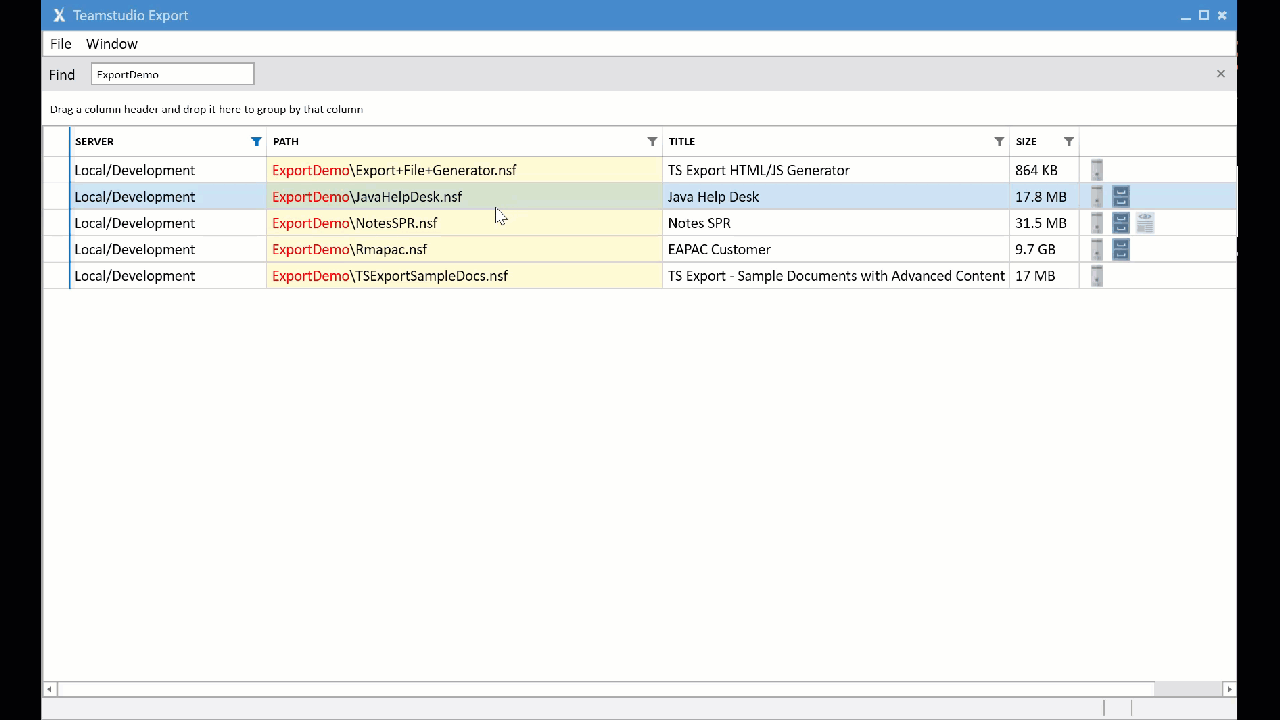Clear the Find bar with the X button

1220,73
